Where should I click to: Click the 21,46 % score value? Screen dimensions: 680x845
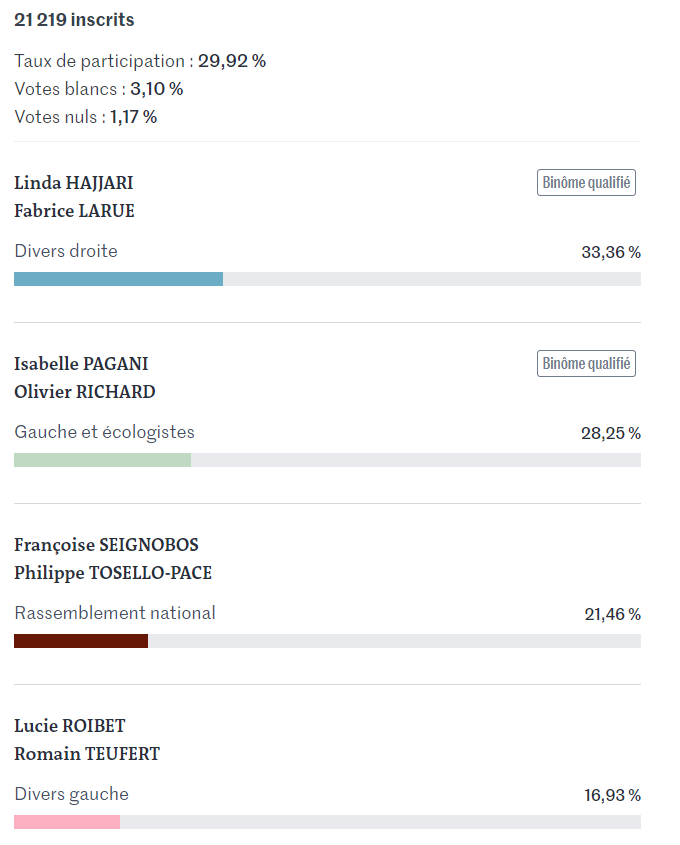613,614
